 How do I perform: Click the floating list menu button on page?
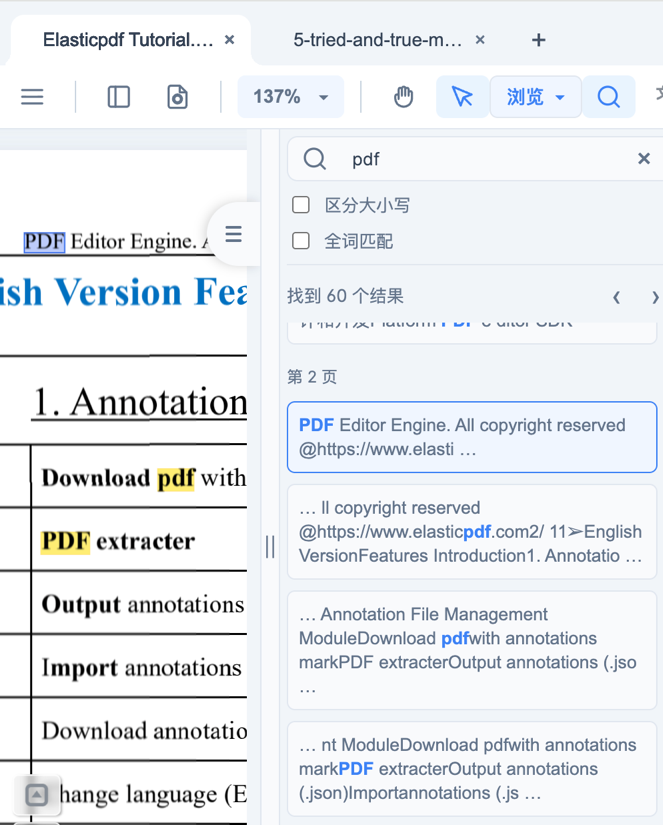(x=234, y=234)
